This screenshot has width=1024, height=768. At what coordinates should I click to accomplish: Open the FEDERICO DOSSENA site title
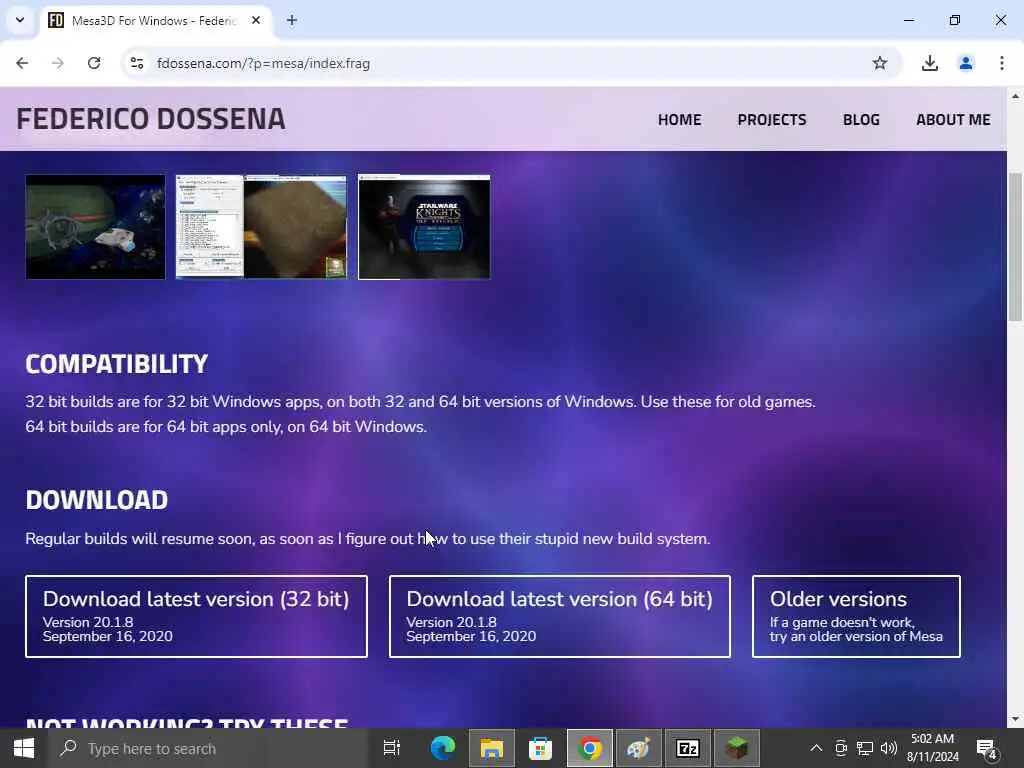[x=151, y=119]
